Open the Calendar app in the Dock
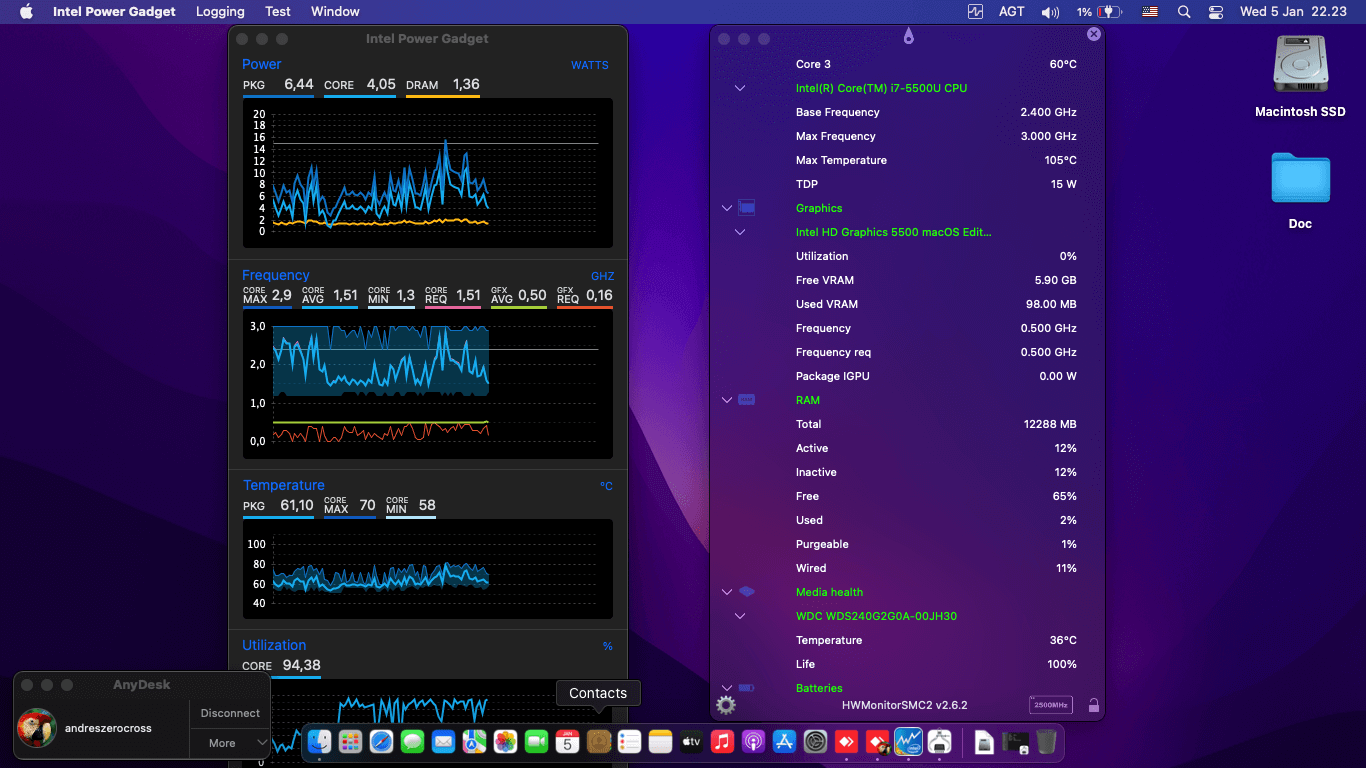The image size is (1366, 768). 567,742
